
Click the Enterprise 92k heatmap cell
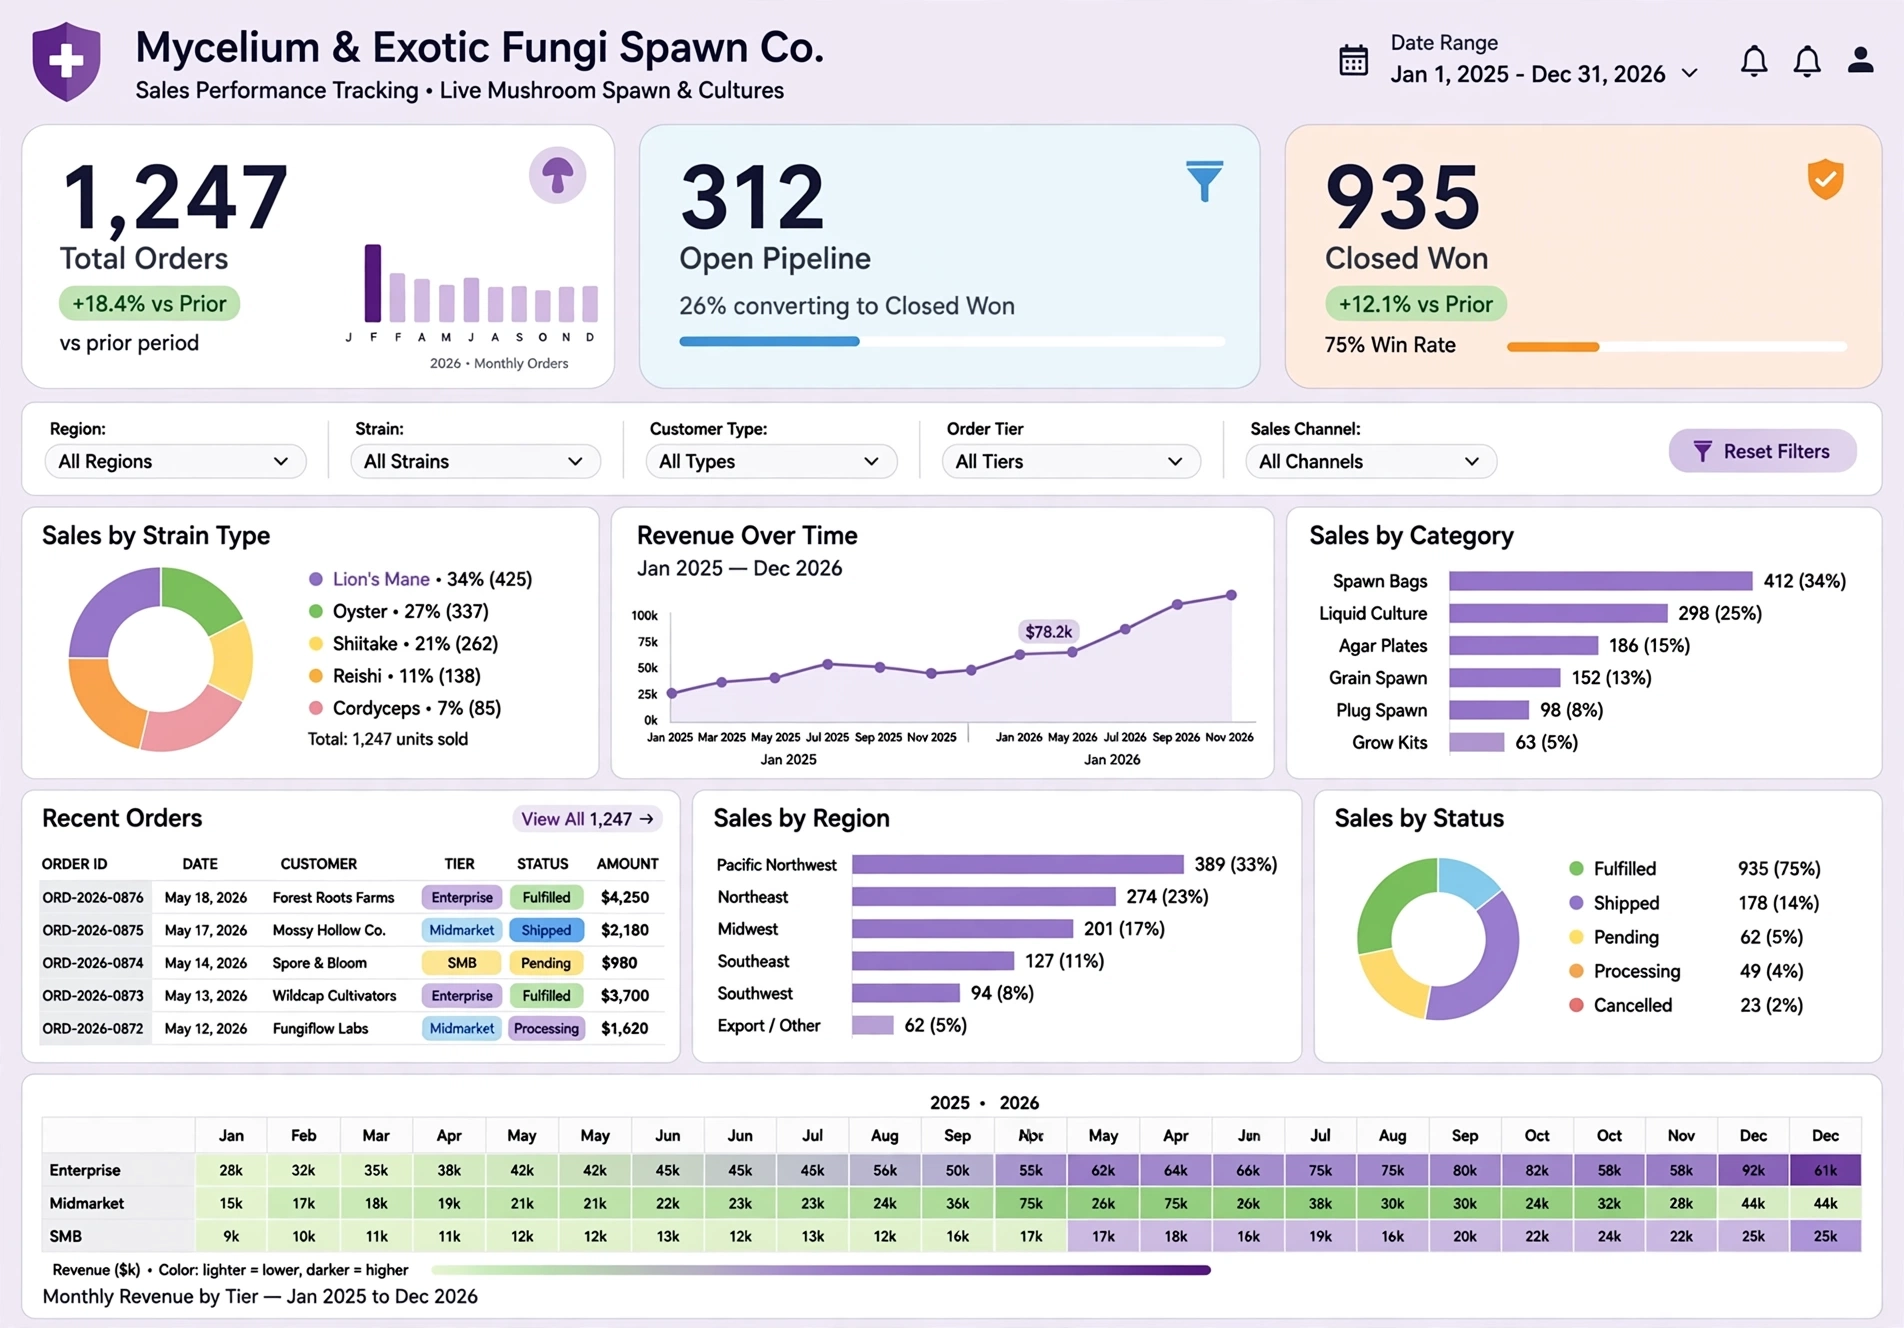(x=1753, y=1170)
